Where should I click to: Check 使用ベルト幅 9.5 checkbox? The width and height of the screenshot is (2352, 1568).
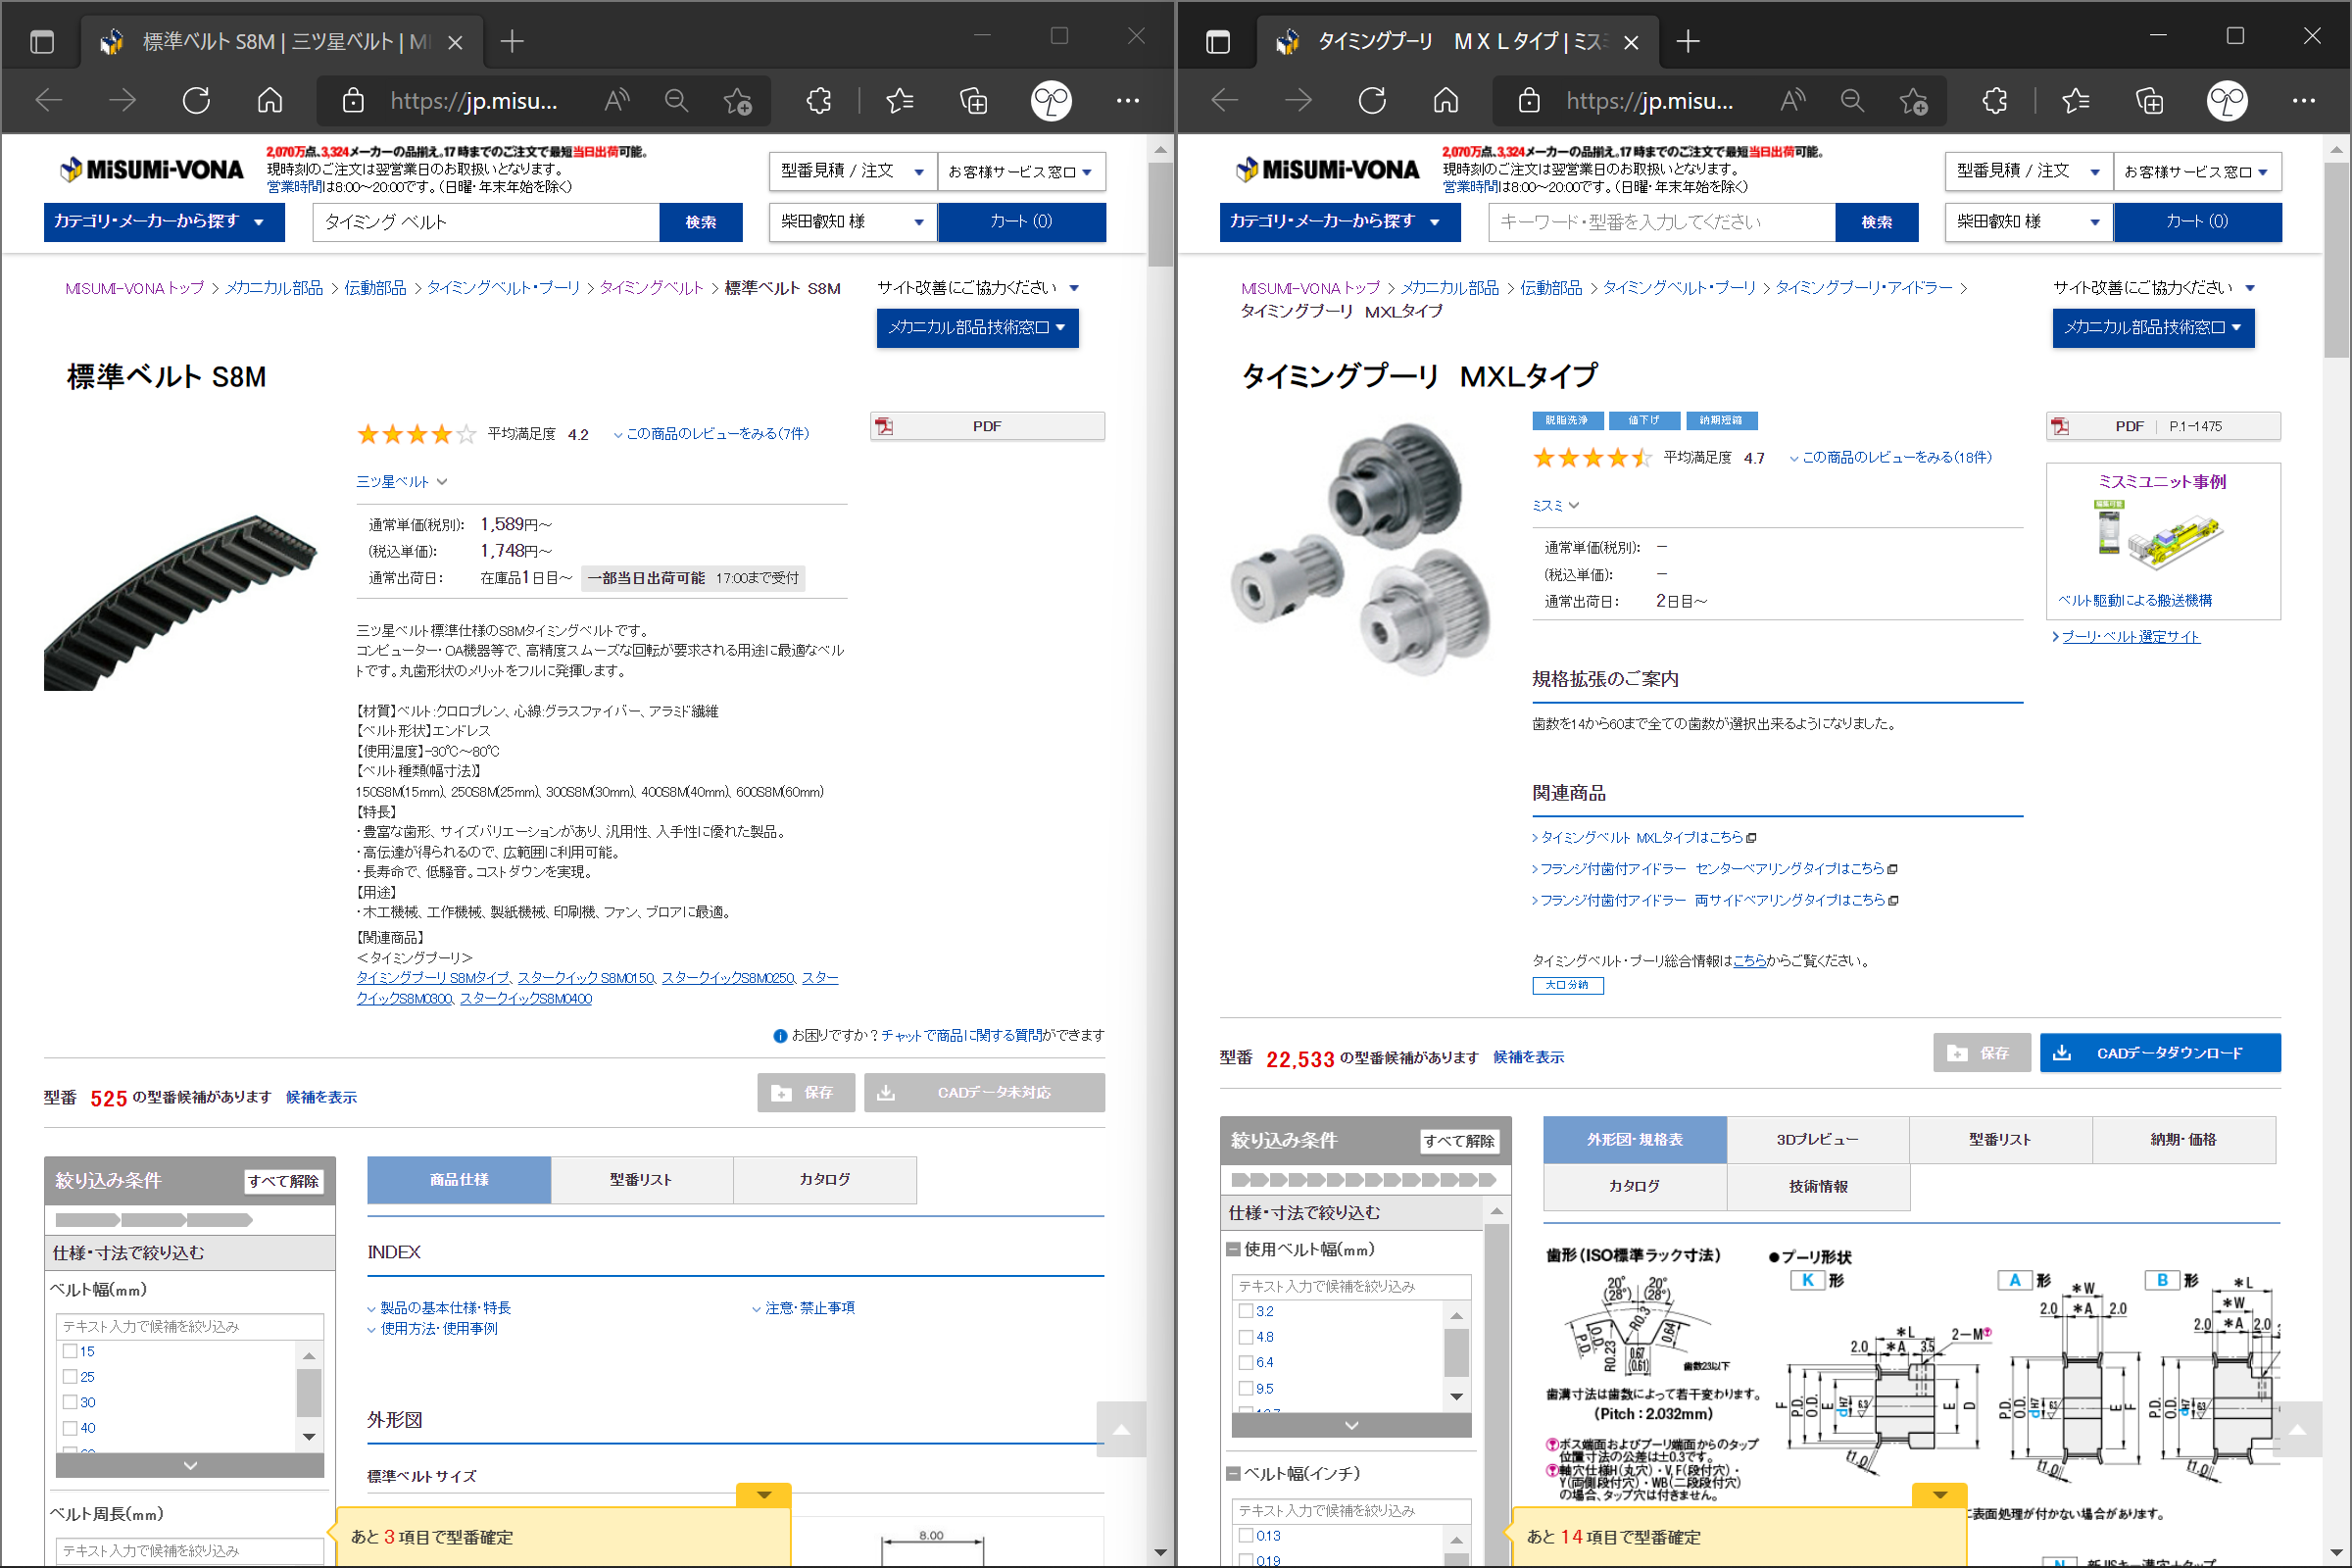coord(1246,1388)
